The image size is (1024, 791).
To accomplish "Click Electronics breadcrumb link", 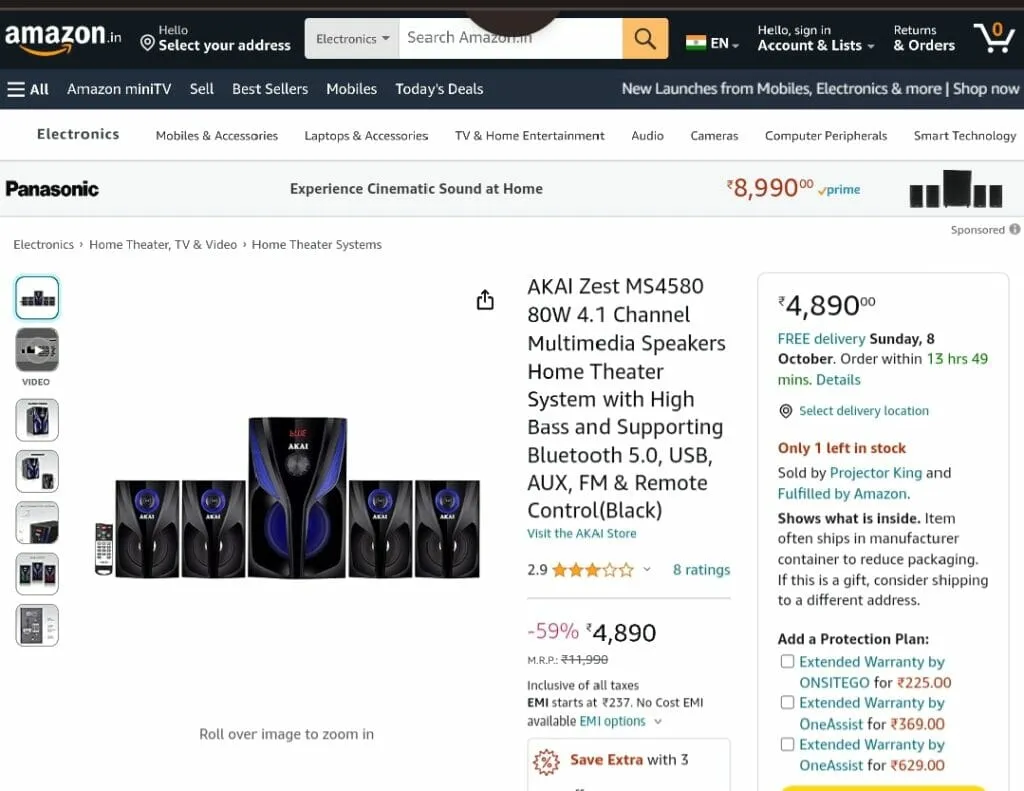I will [44, 245].
